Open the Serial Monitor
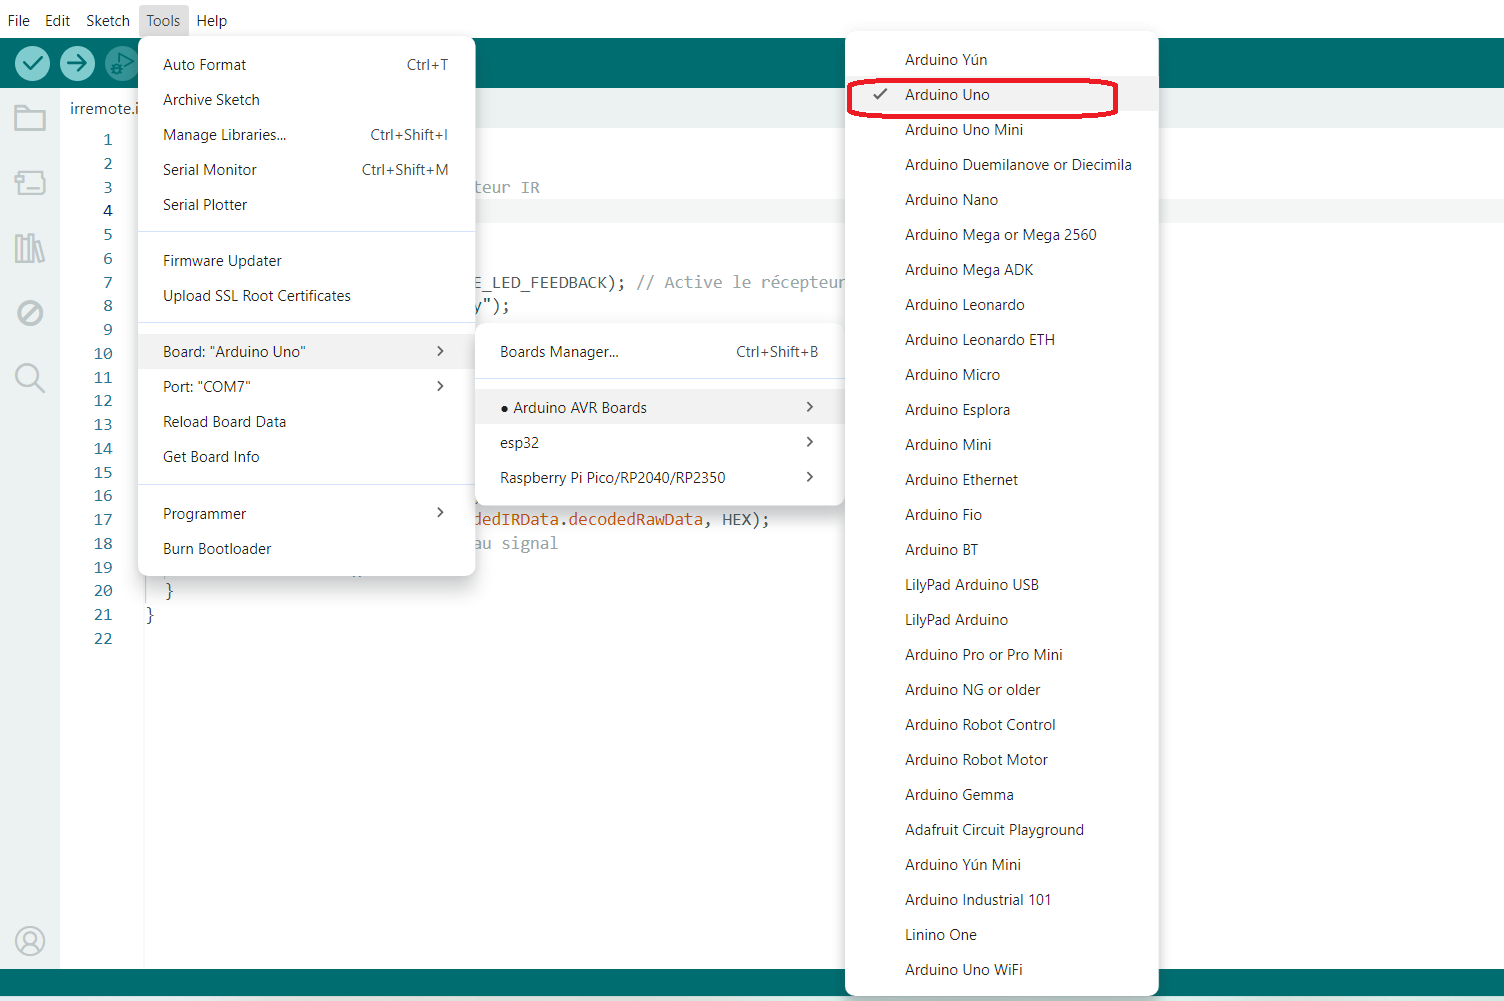The width and height of the screenshot is (1504, 1001). [306, 170]
